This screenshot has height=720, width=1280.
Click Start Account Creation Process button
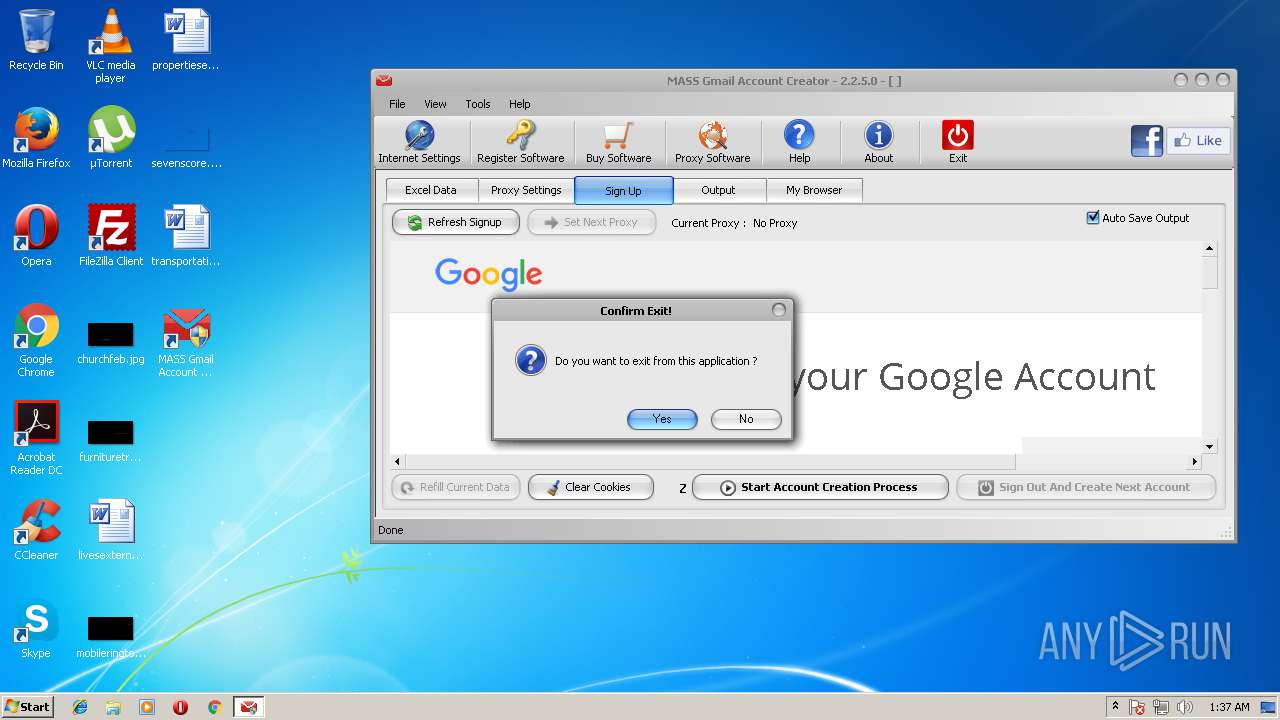820,487
